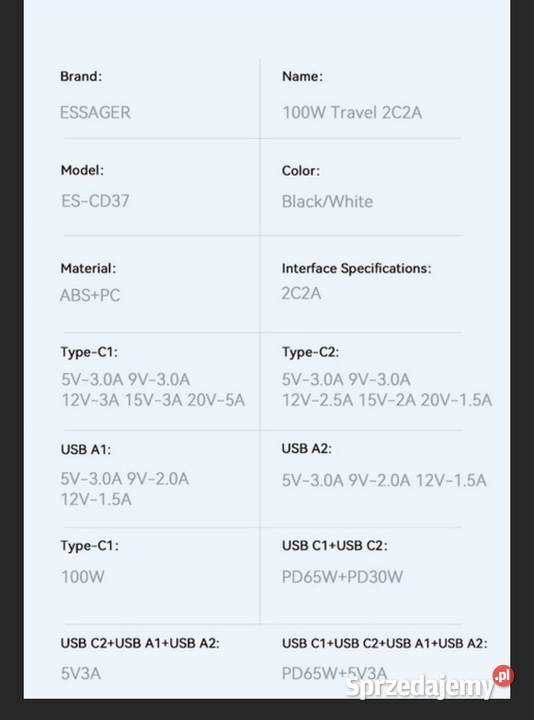Select the ABS+PC material text
The height and width of the screenshot is (720, 534).
point(90,295)
